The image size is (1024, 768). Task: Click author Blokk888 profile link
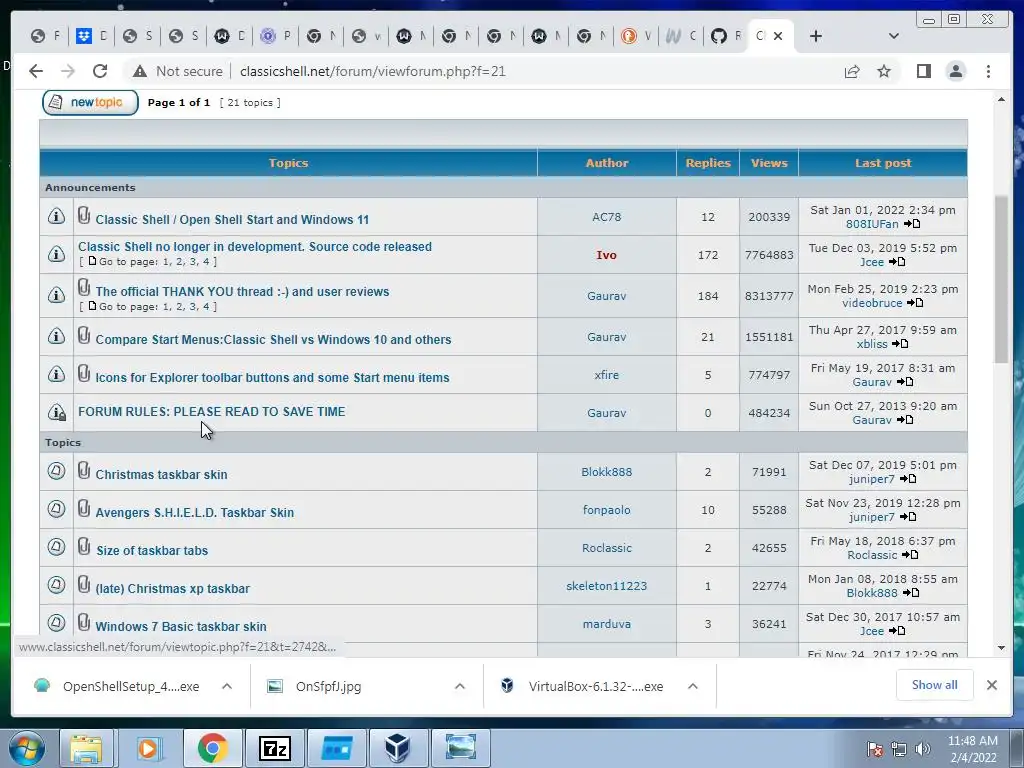pyautogui.click(x=607, y=472)
